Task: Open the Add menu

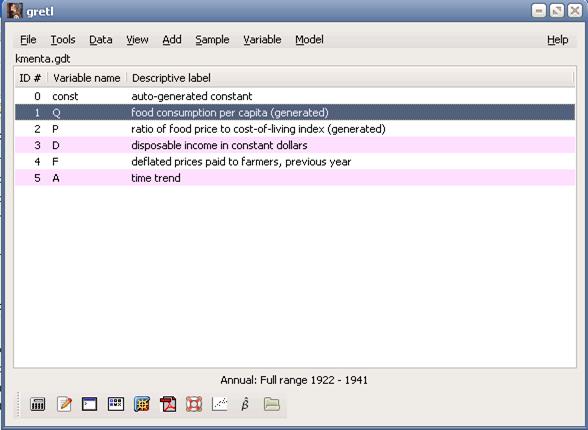Action: point(172,39)
